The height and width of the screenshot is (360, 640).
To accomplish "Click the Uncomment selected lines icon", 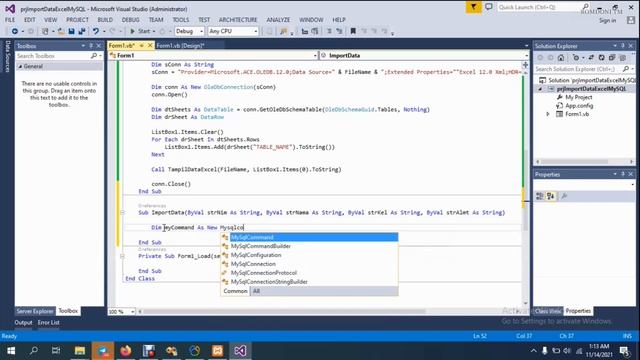I will 339,31.
